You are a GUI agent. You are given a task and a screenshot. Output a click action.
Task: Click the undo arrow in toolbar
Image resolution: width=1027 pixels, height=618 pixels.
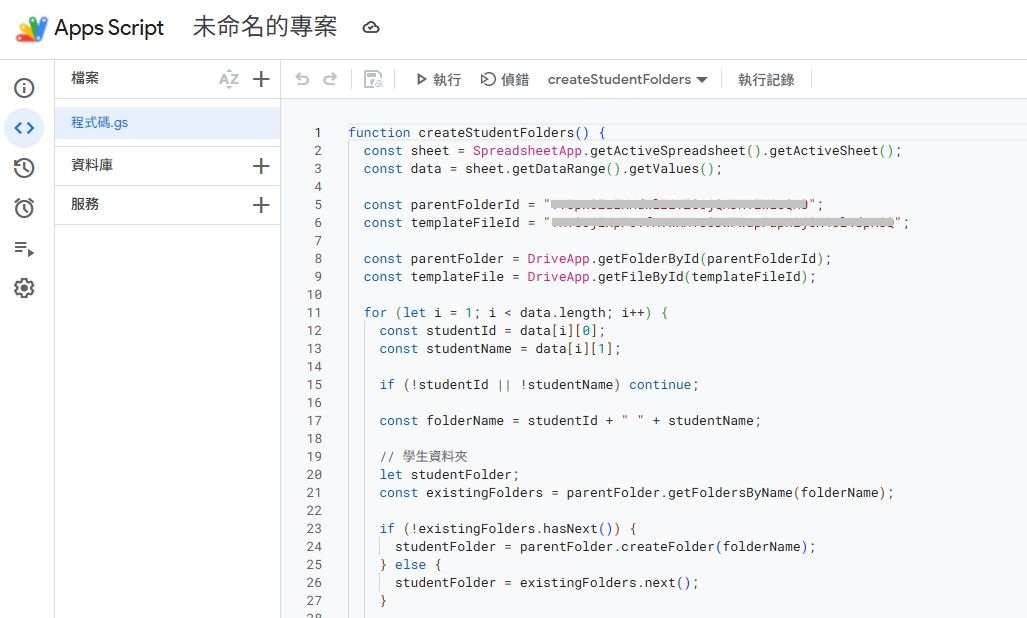click(302, 79)
